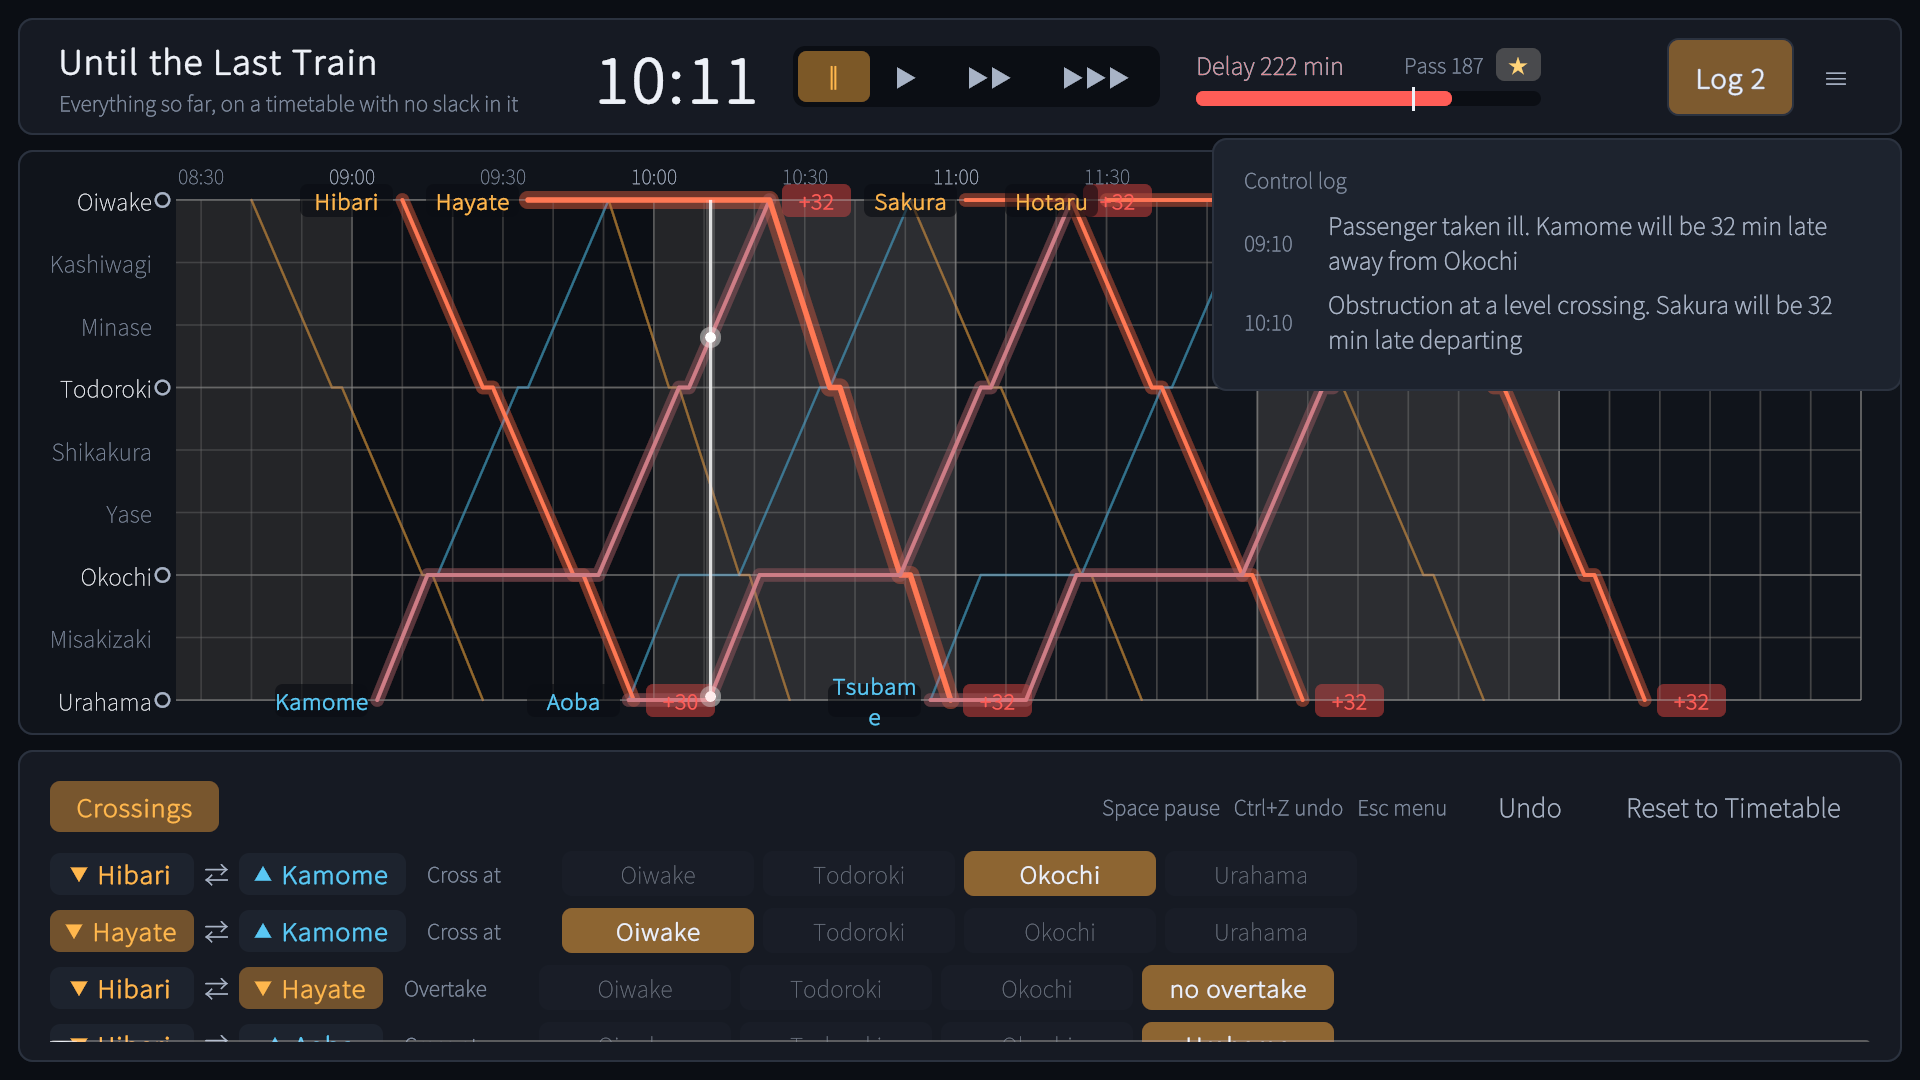Click the Sakura train label on the chart

(x=909, y=202)
